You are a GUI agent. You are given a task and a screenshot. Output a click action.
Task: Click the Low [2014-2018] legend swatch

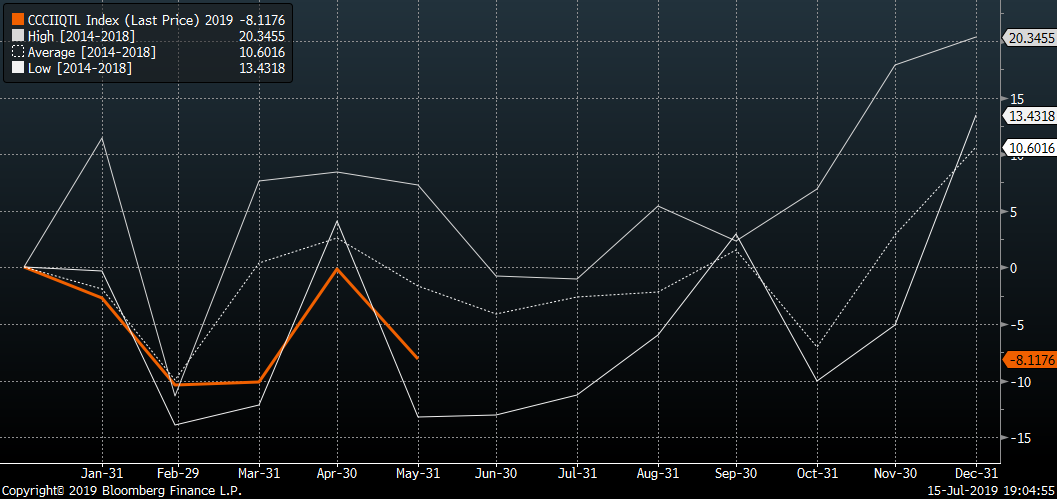click(17, 68)
